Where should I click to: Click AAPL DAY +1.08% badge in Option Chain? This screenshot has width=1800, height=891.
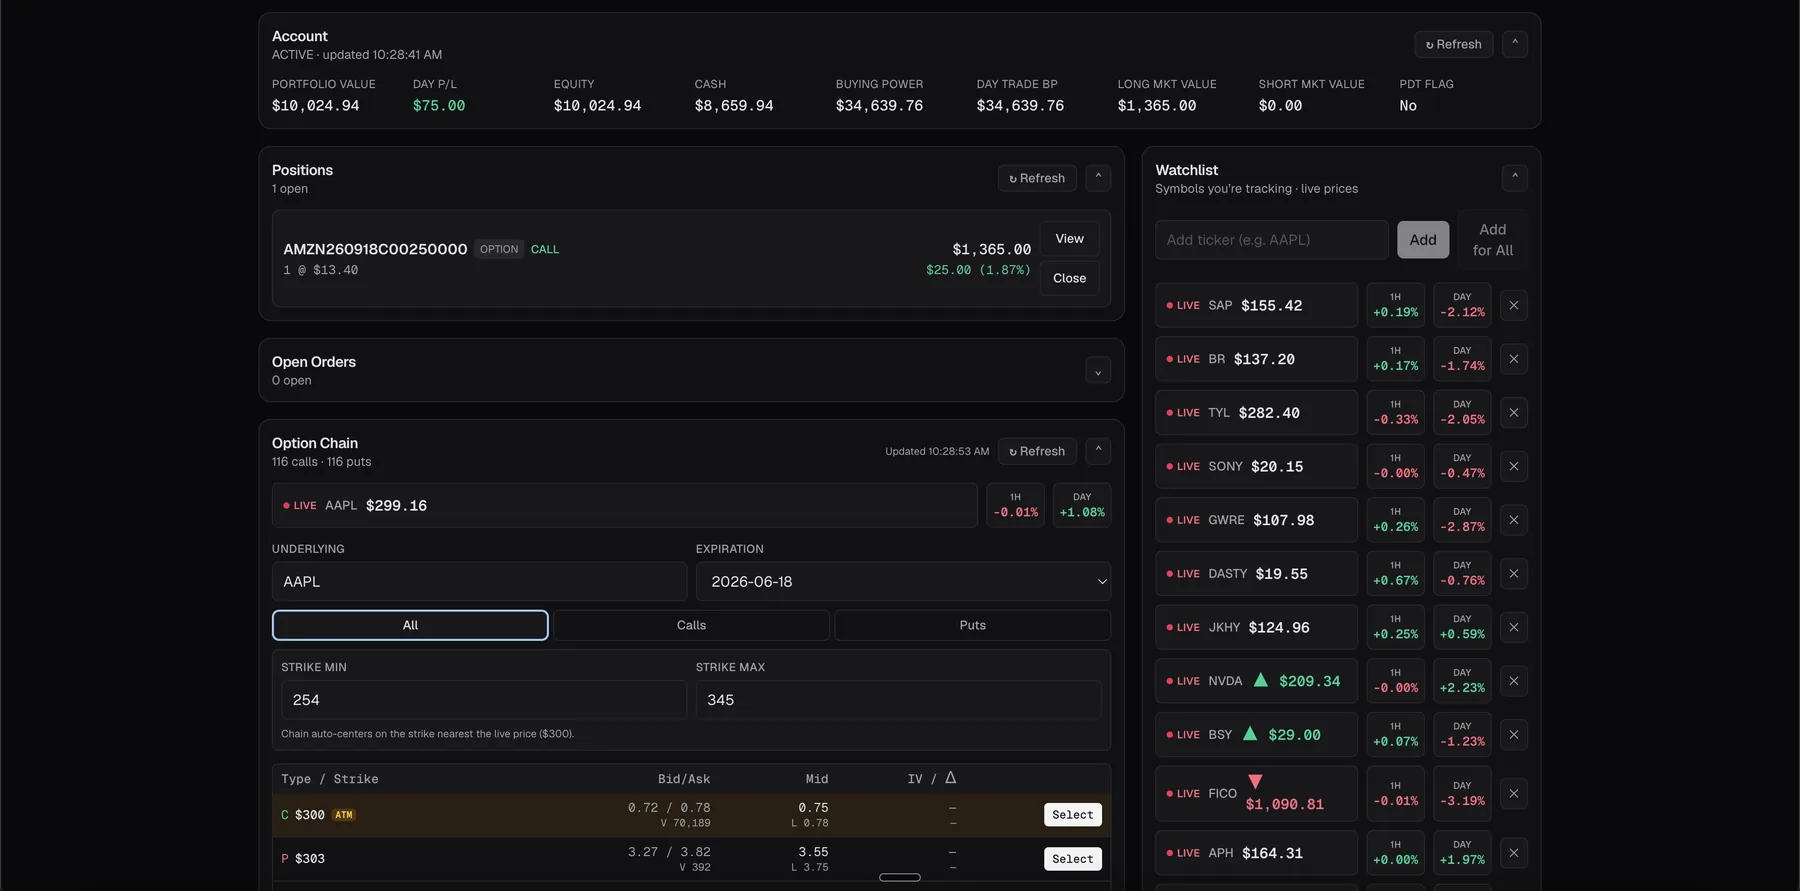[x=1082, y=505]
